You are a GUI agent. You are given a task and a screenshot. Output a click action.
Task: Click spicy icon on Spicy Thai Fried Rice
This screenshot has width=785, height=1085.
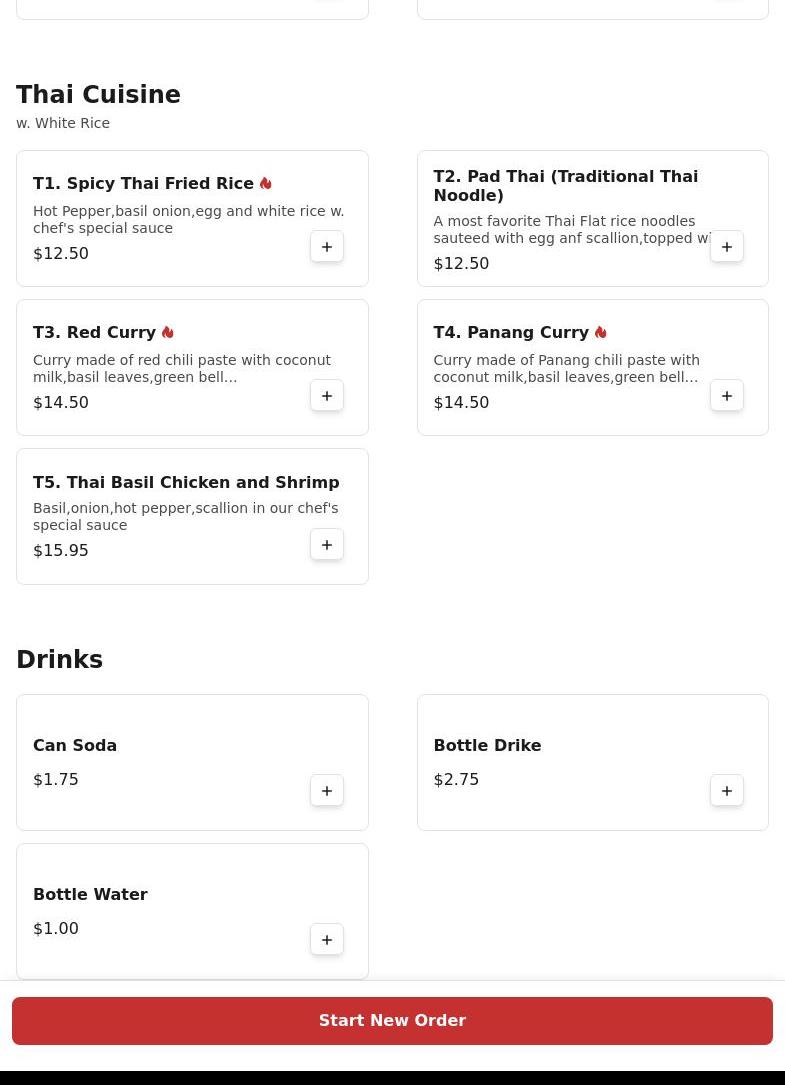pos(265,183)
